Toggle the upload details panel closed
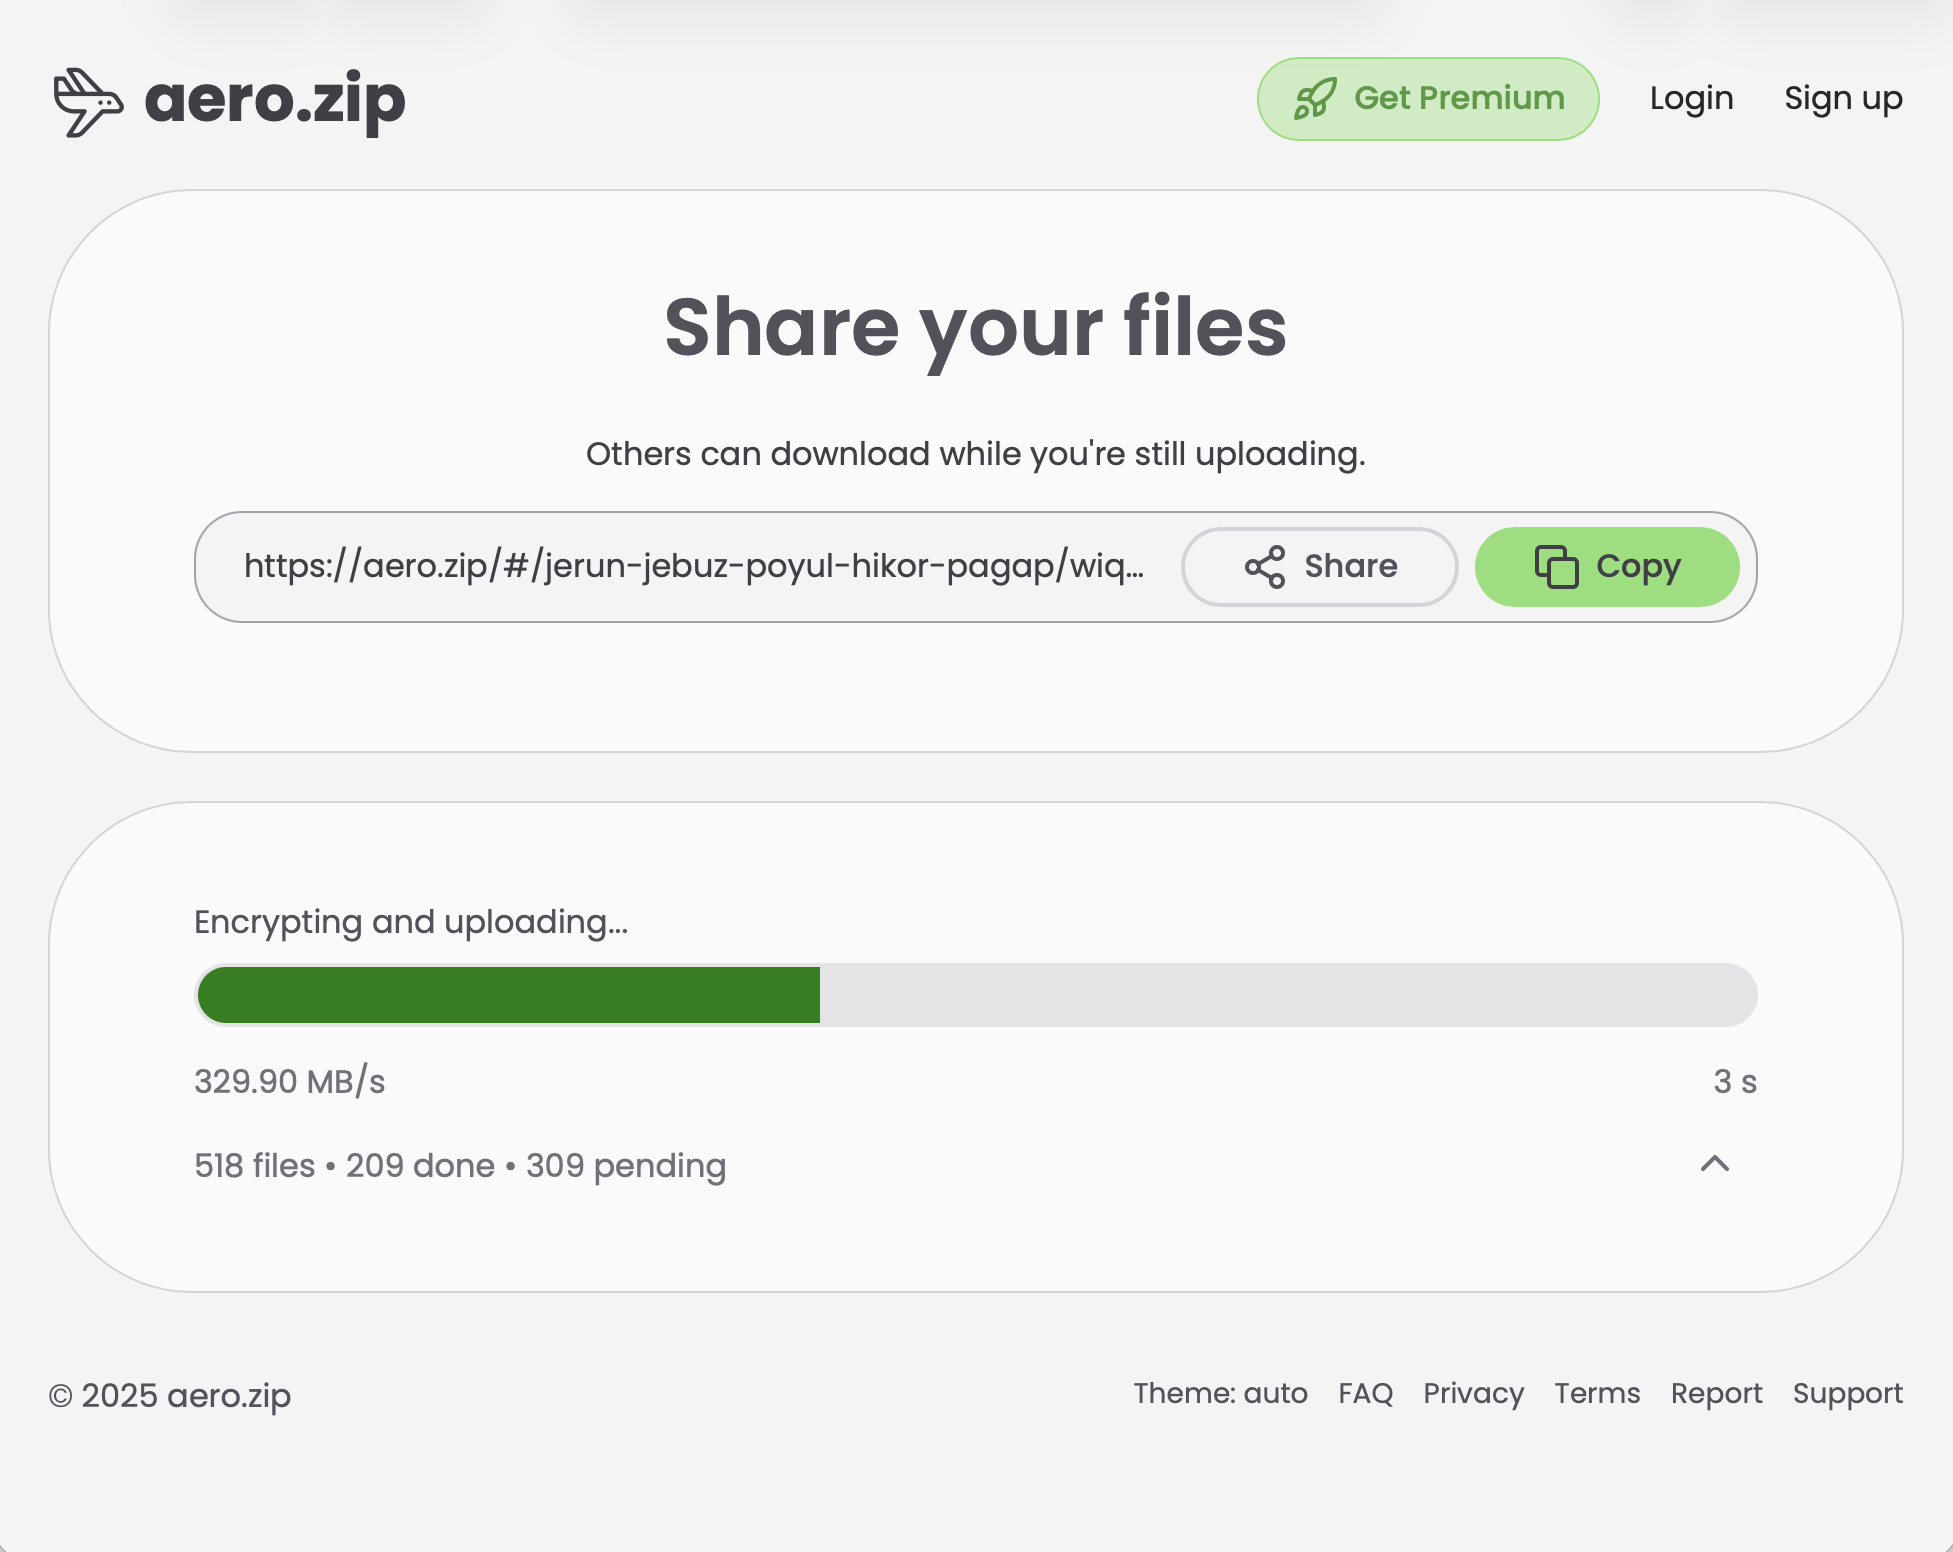The width and height of the screenshot is (1953, 1552). (1715, 1165)
